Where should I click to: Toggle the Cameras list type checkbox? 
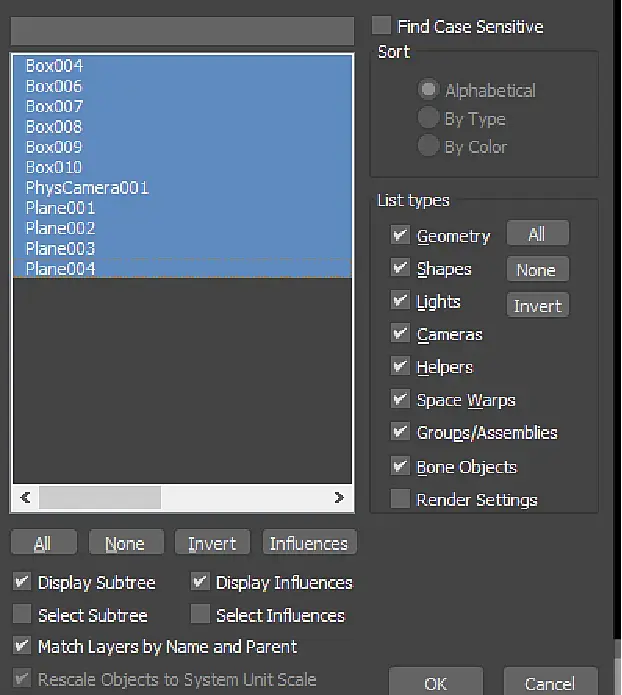401,334
